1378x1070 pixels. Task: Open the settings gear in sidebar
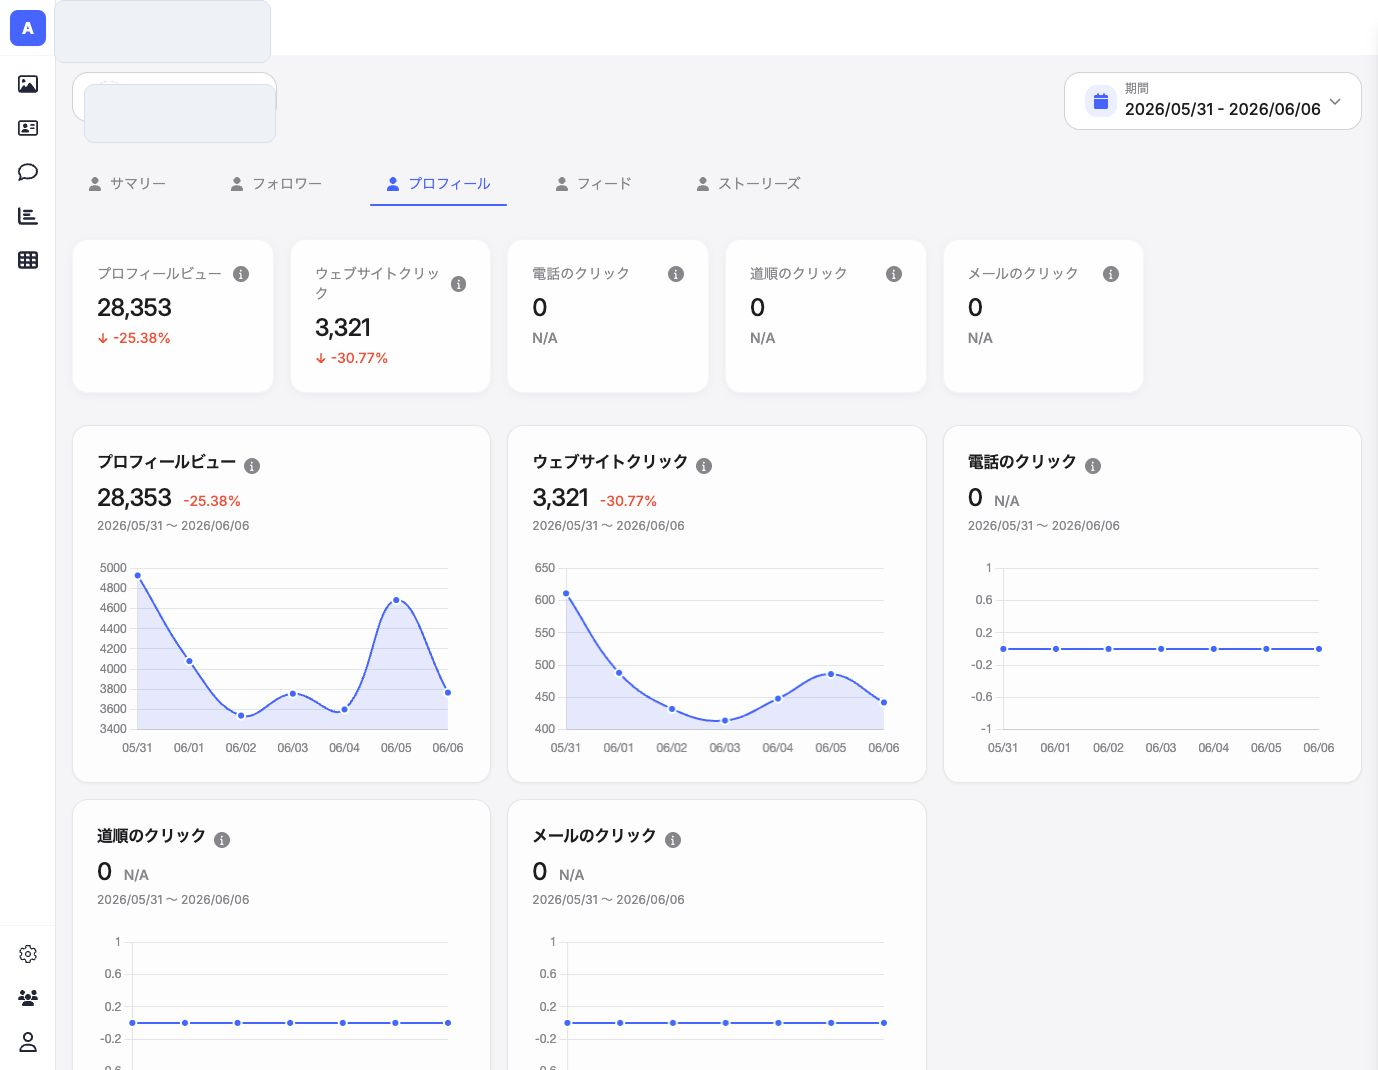coord(28,954)
